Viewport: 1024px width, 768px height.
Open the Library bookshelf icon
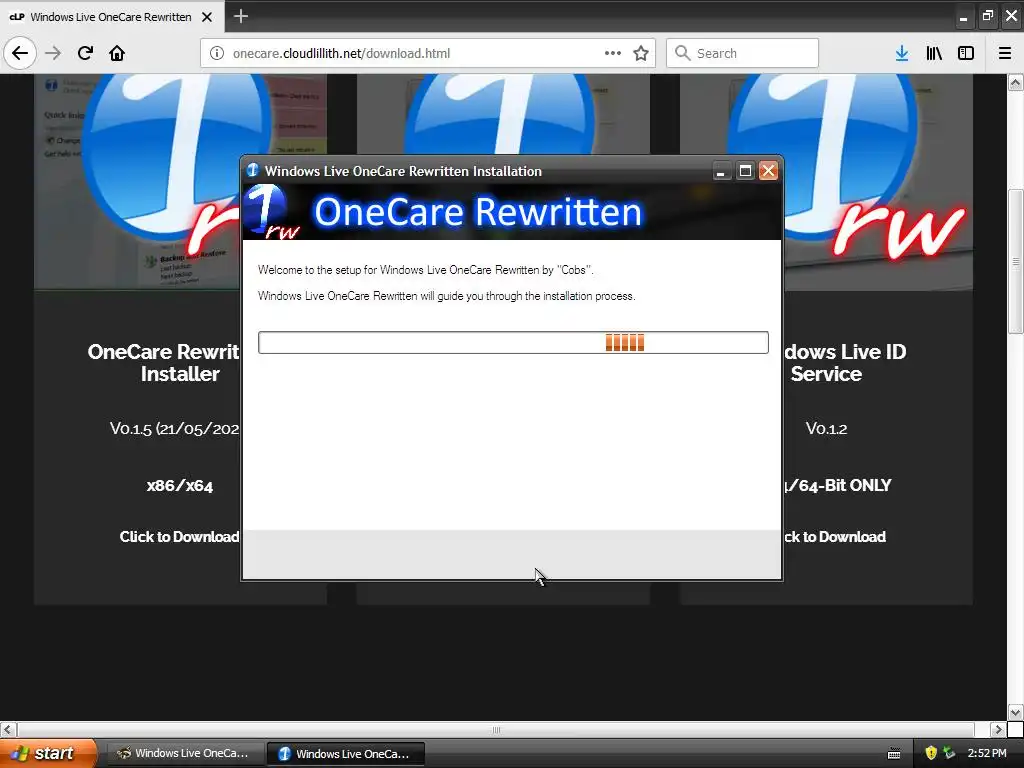pyautogui.click(x=934, y=53)
